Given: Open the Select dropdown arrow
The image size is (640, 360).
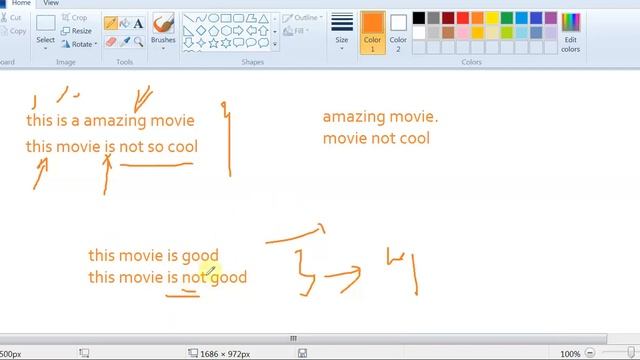Looking at the screenshot, I should click(45, 49).
